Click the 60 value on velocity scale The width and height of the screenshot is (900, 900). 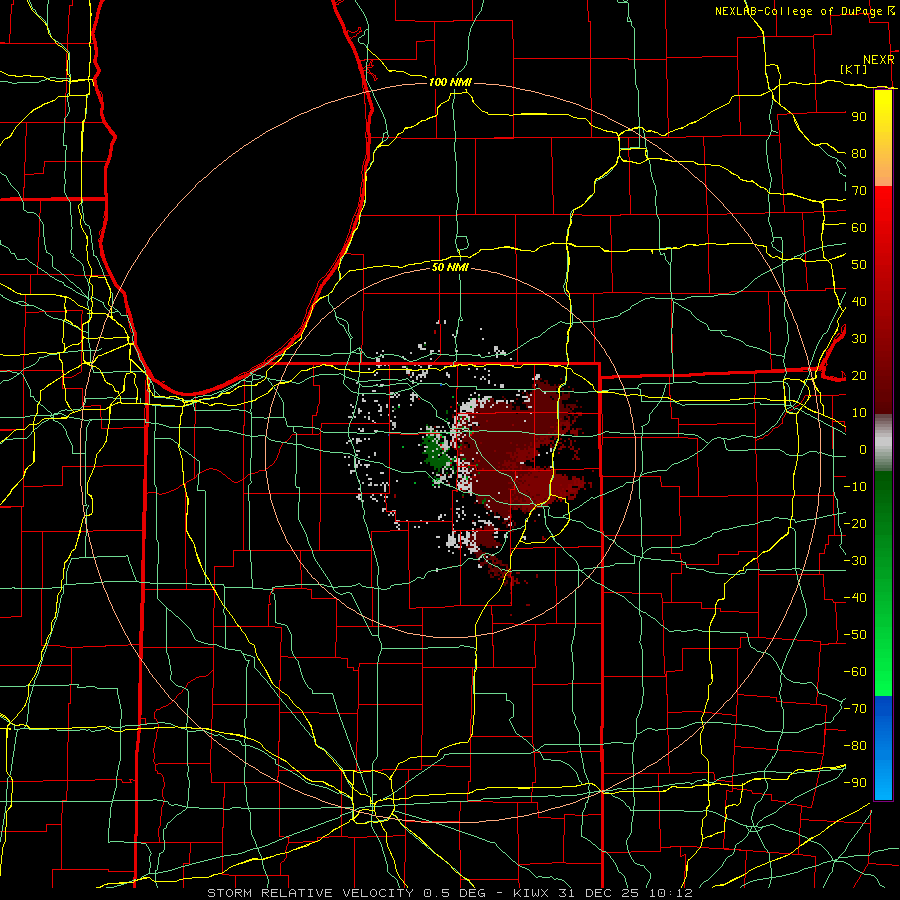click(x=859, y=227)
